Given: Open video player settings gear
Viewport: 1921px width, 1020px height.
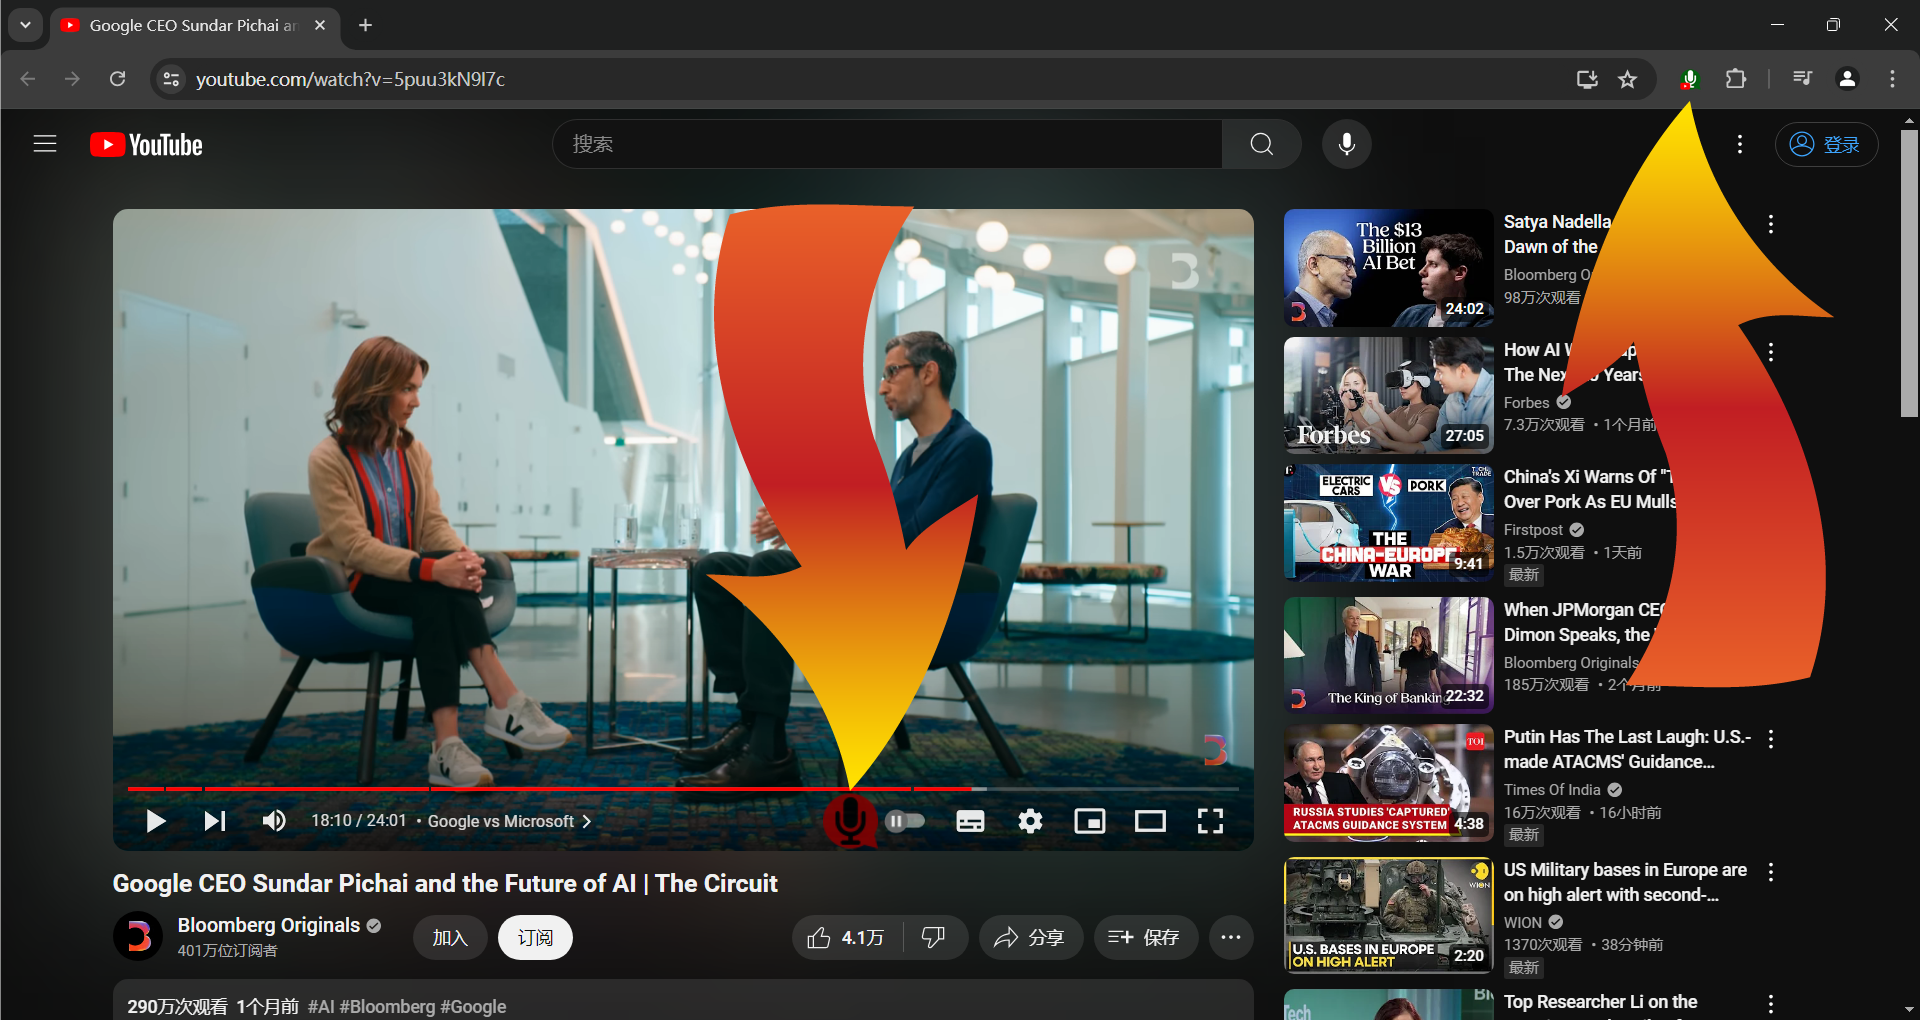Looking at the screenshot, I should pos(1030,821).
